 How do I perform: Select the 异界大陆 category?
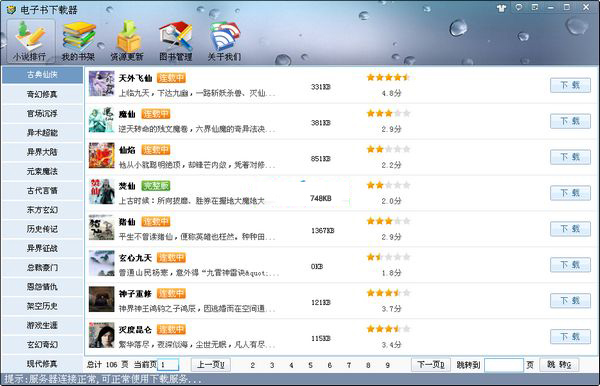tap(42, 152)
